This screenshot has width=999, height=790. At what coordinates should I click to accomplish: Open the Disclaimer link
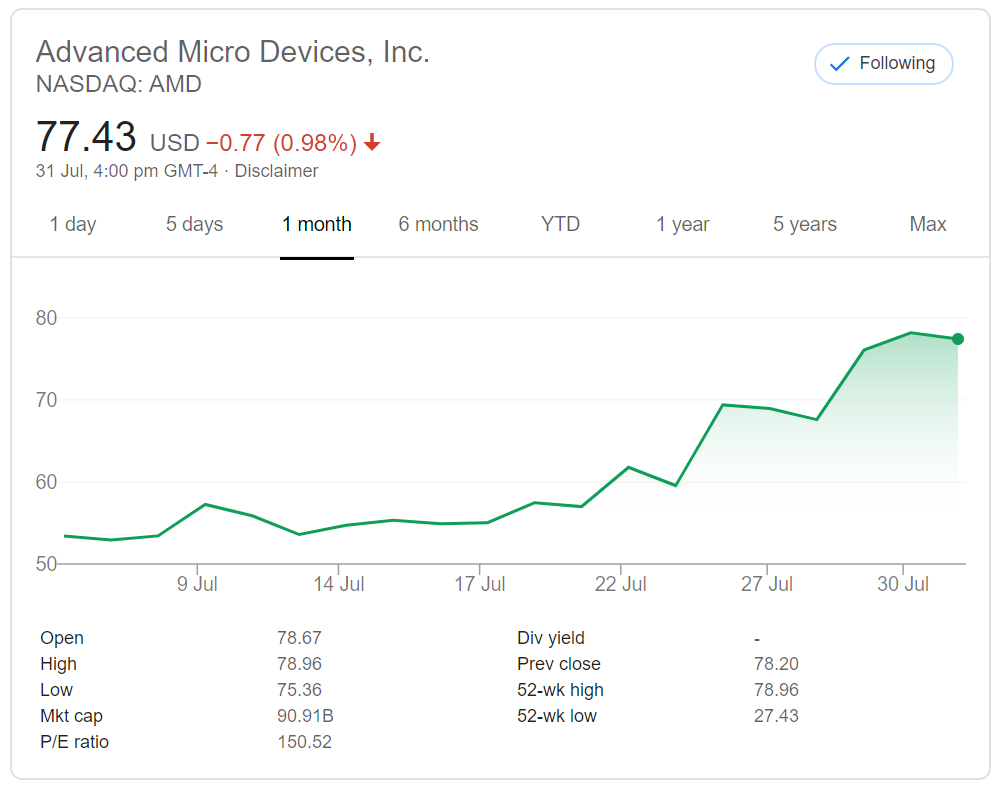277,170
